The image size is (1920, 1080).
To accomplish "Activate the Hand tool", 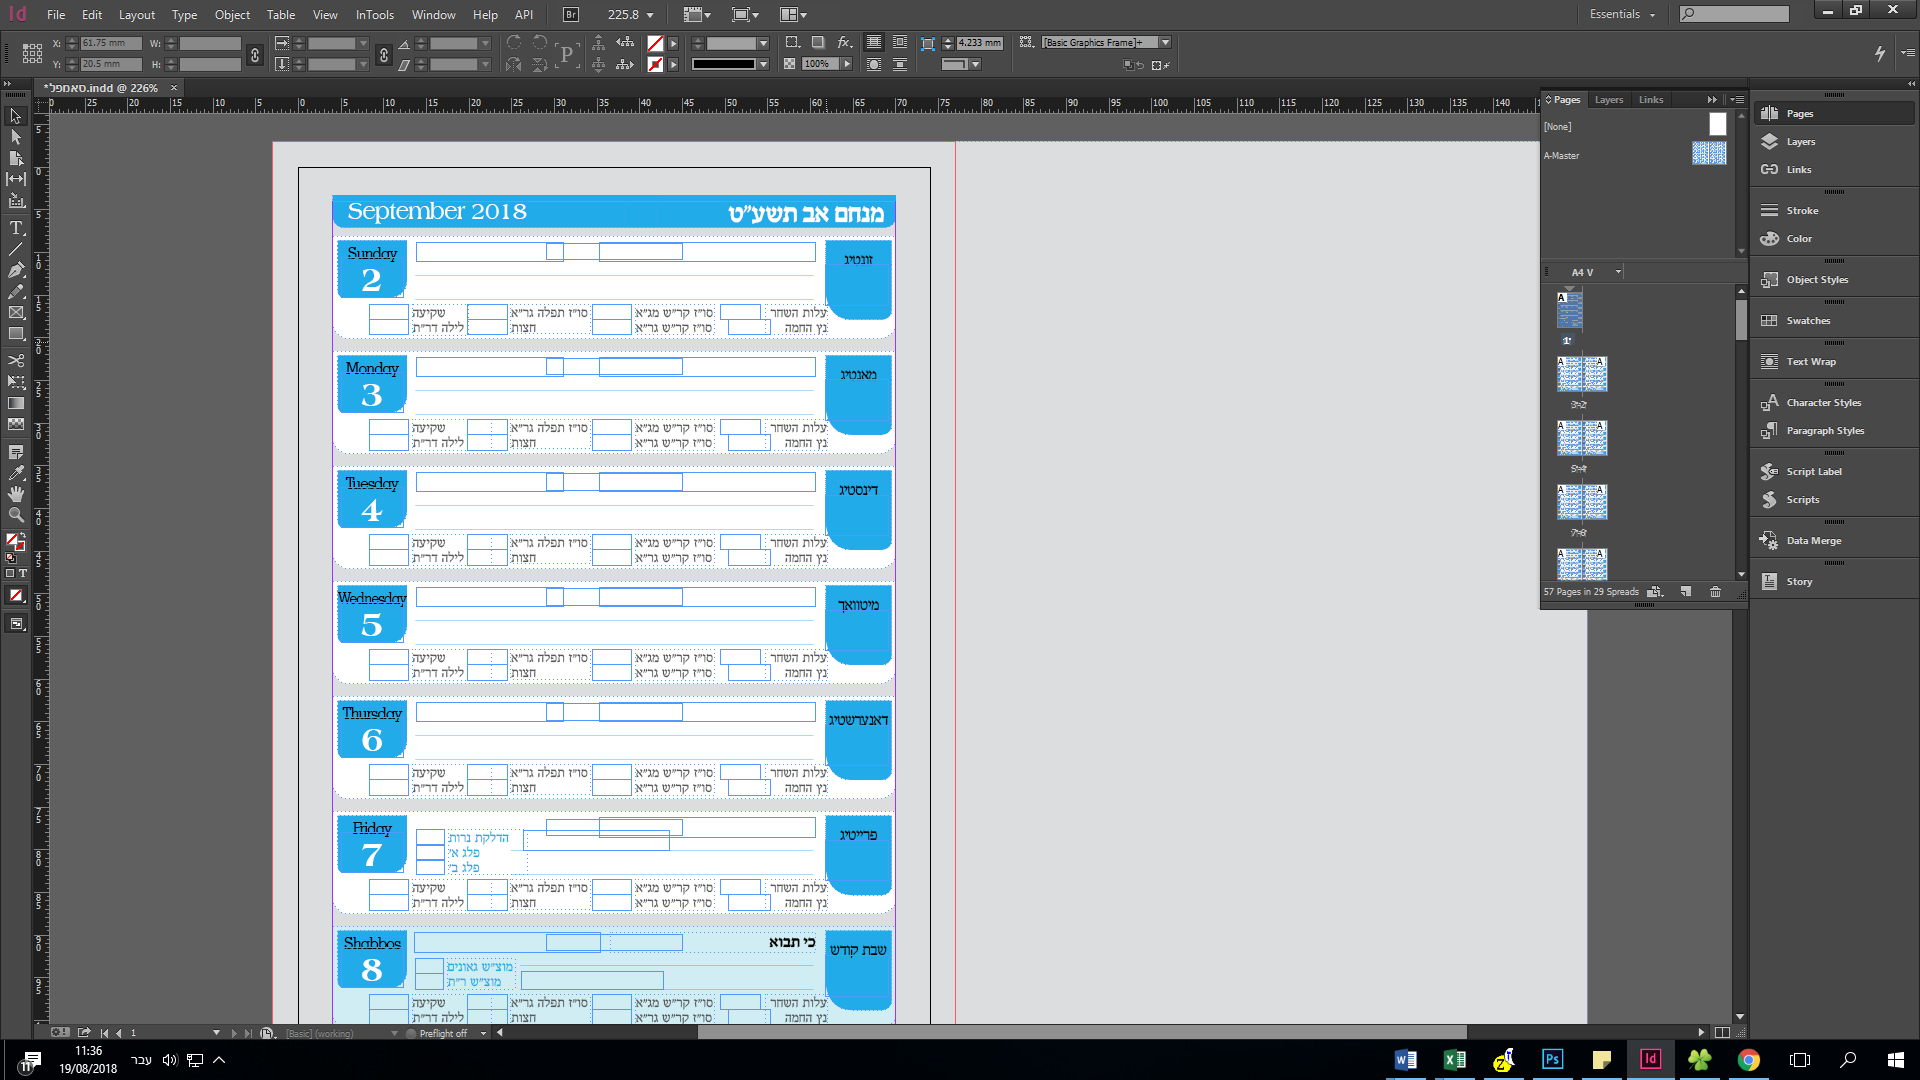I will 16,494.
